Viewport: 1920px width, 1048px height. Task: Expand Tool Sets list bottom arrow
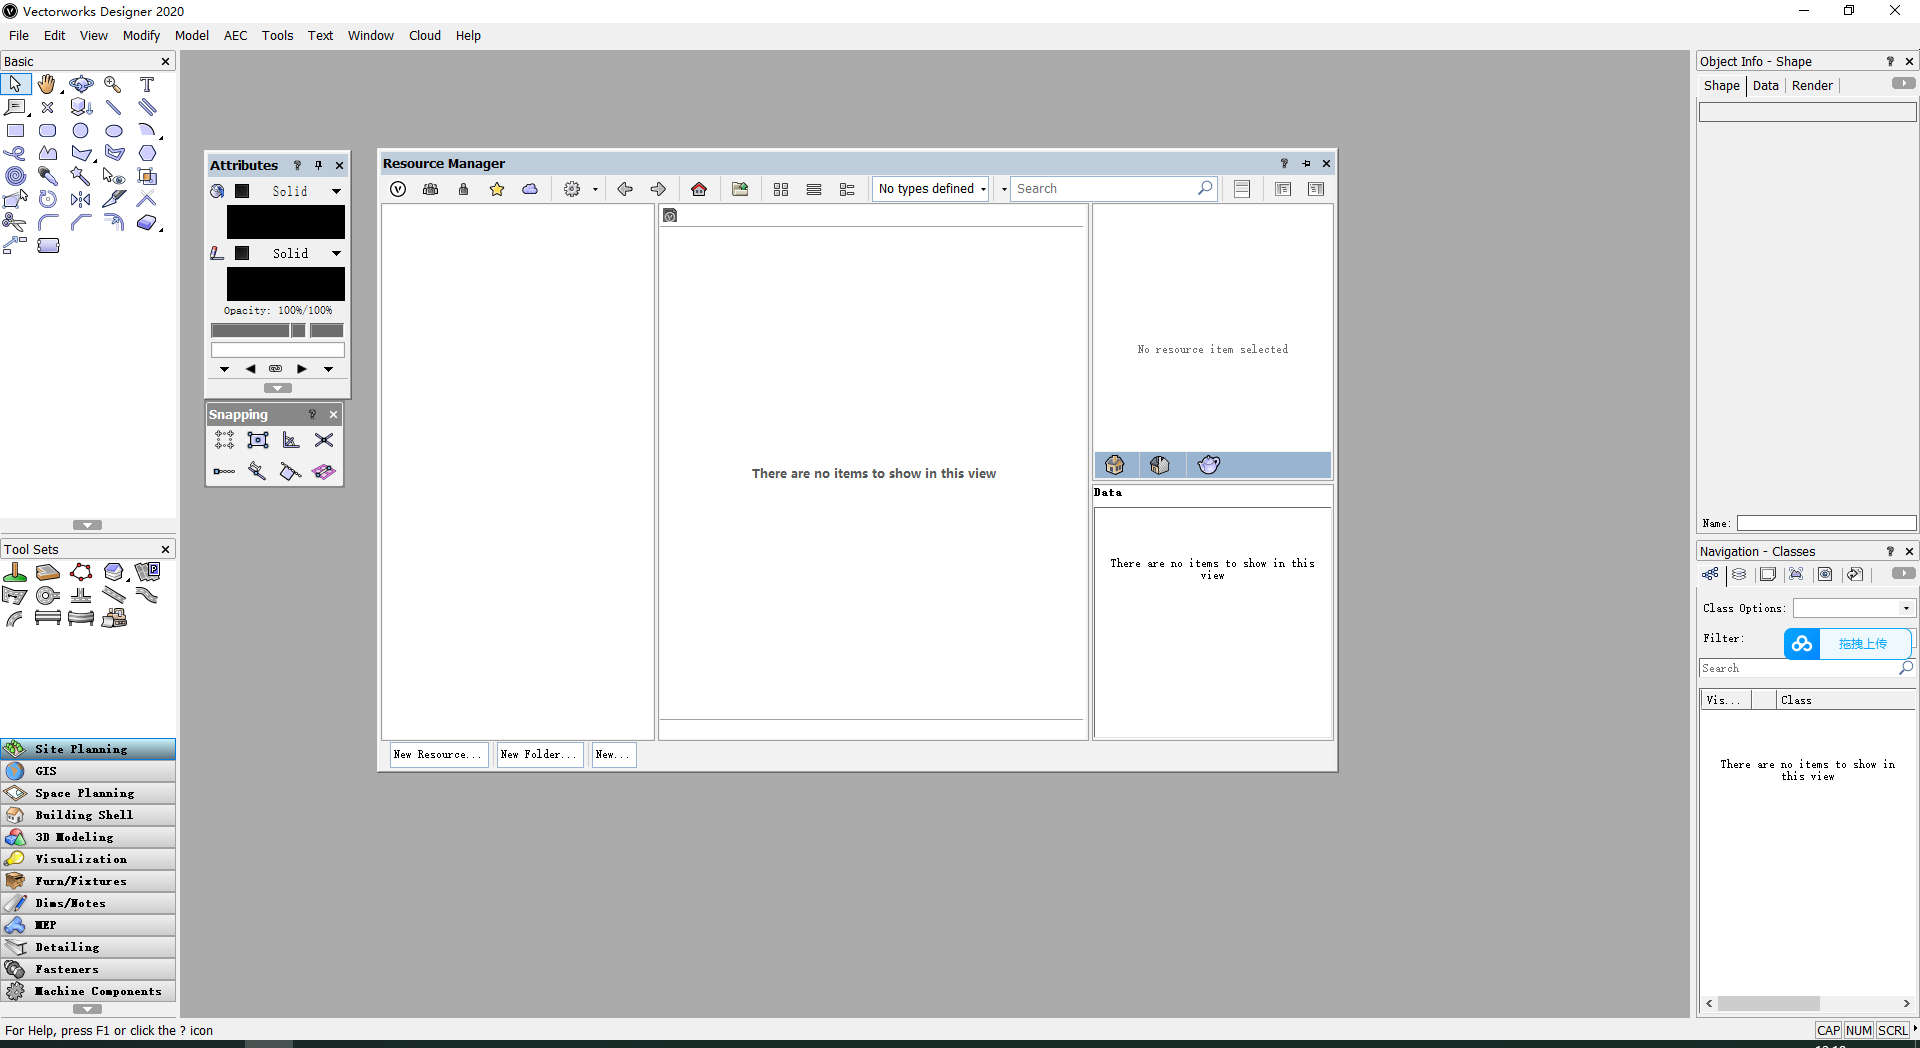[87, 1009]
